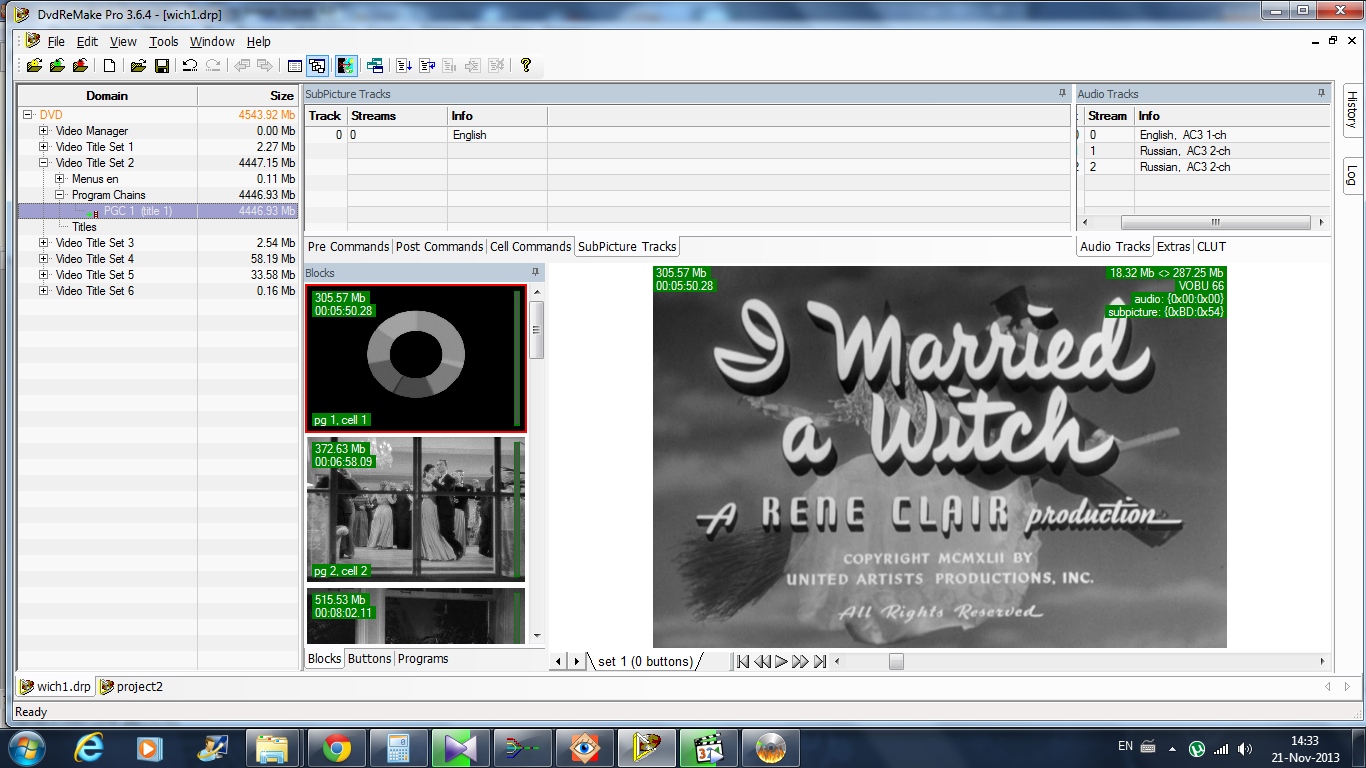Switch to the Programs tab
Viewport: 1366px width, 768px height.
pos(423,658)
